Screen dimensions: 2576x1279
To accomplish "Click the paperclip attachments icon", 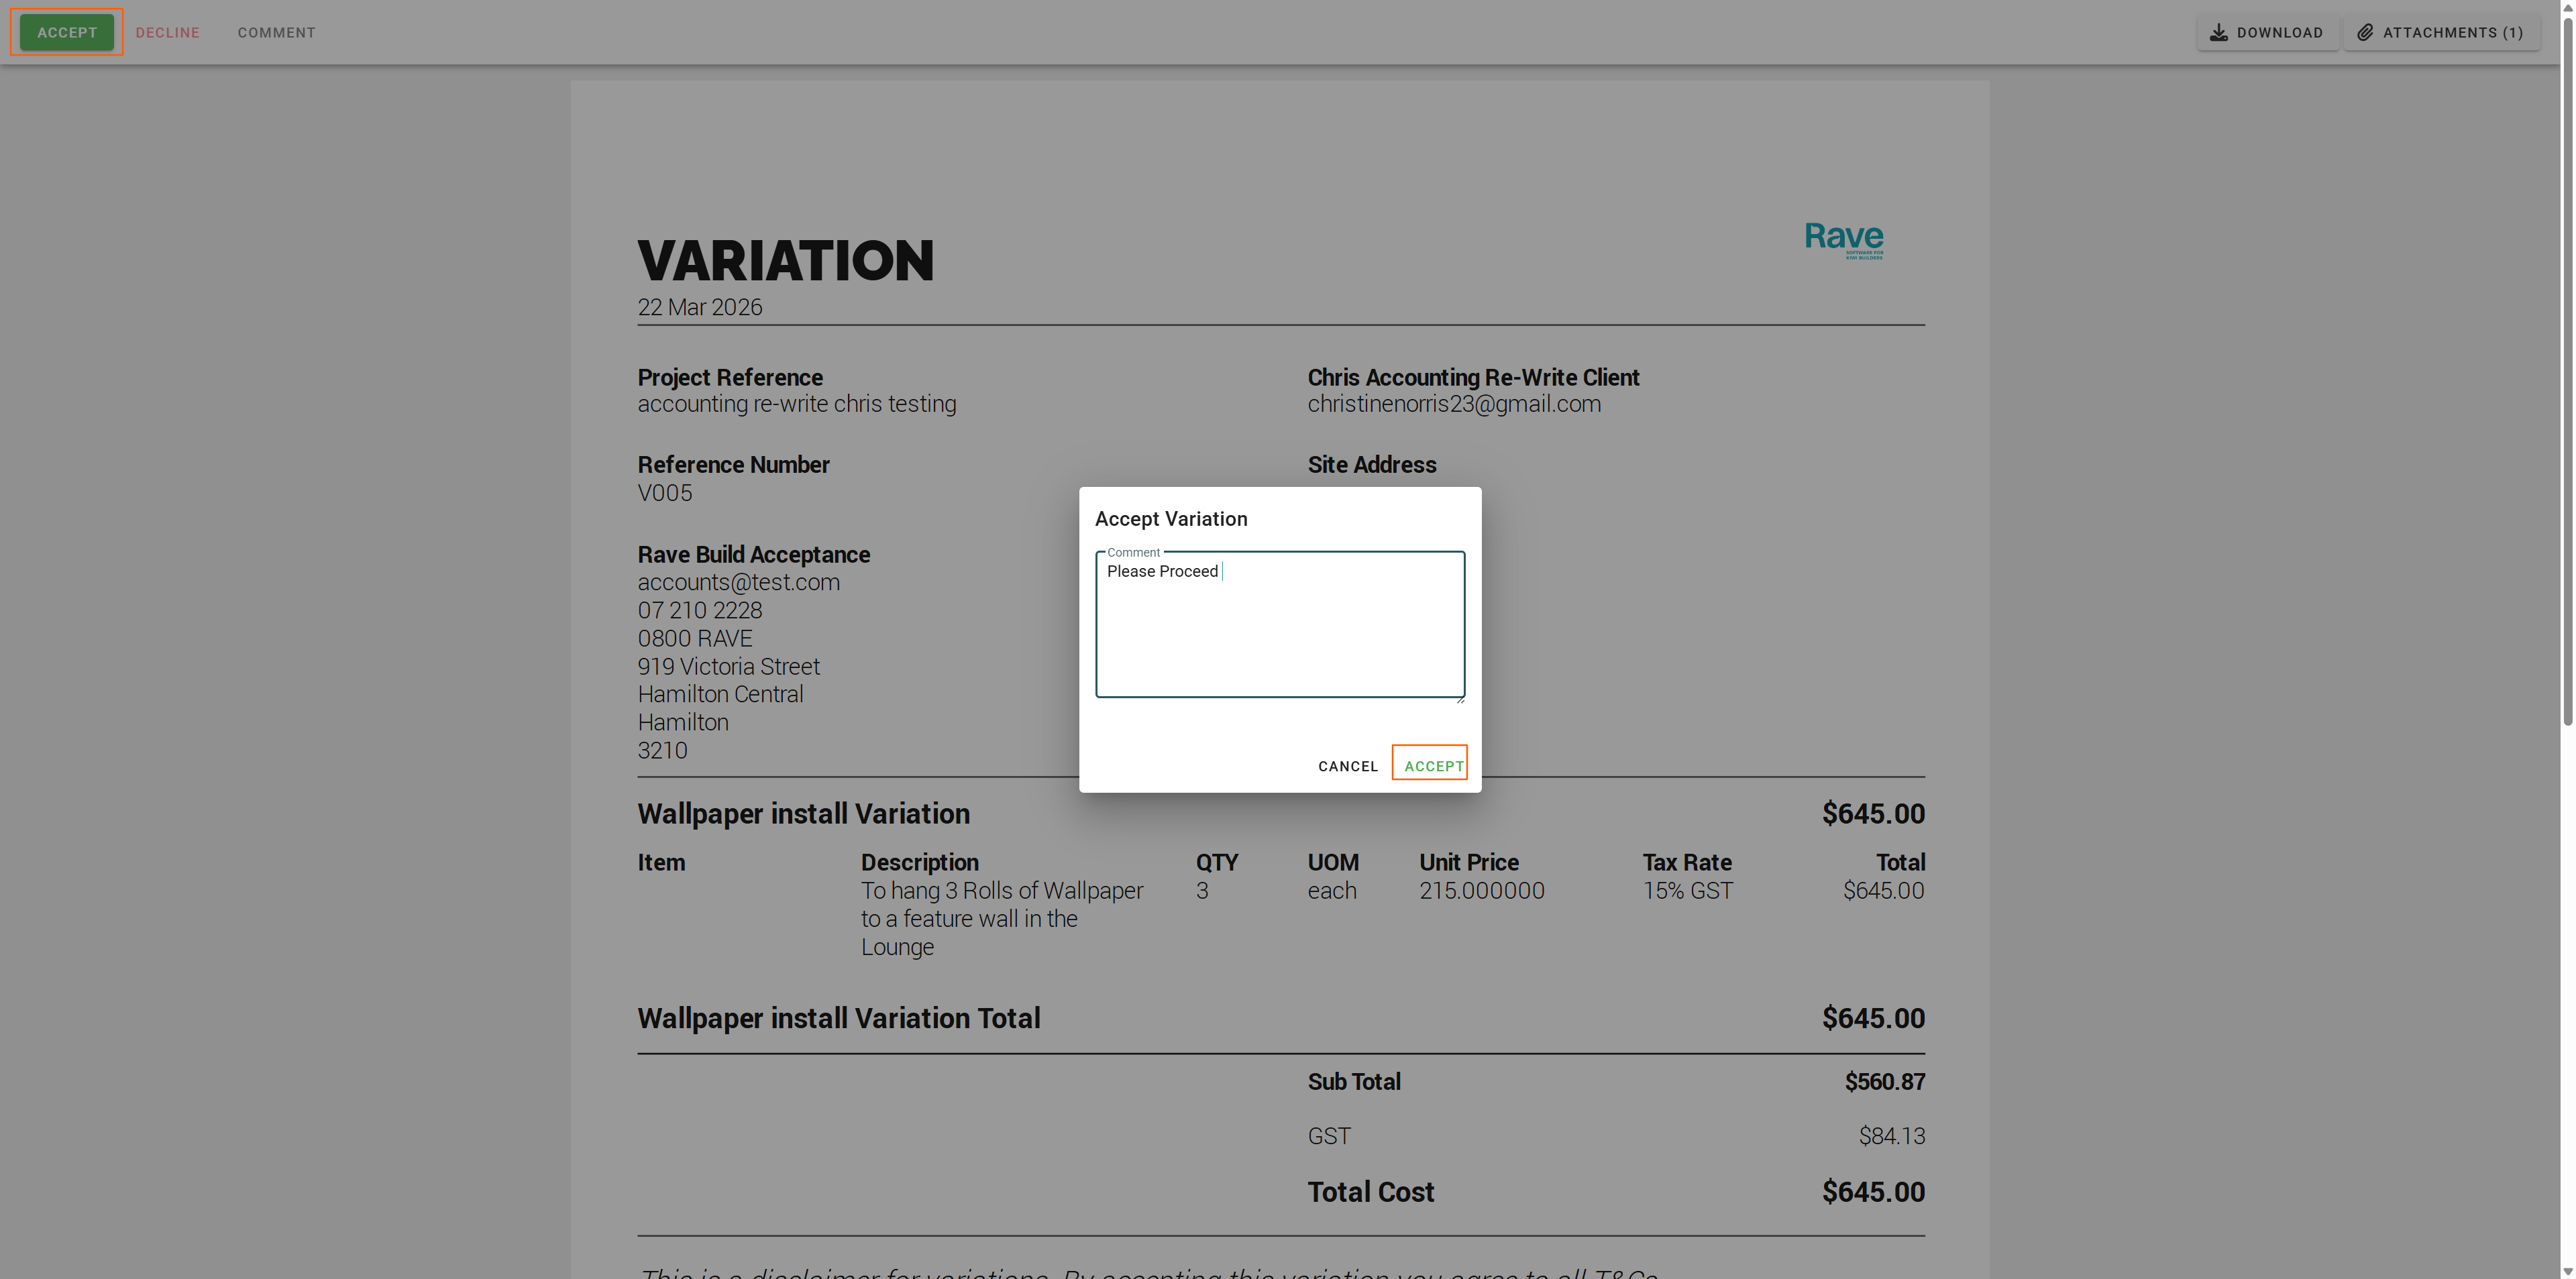I will 2364,32.
